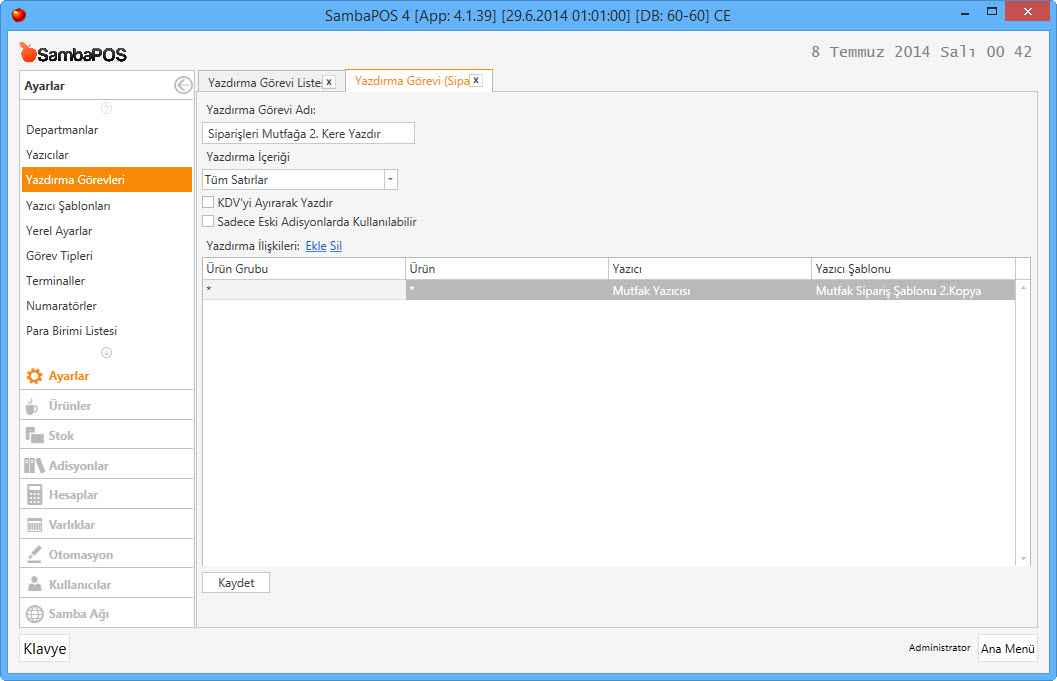Collapse sidebar with back arrow icon
Image resolution: width=1057 pixels, height=681 pixels.
[182, 86]
